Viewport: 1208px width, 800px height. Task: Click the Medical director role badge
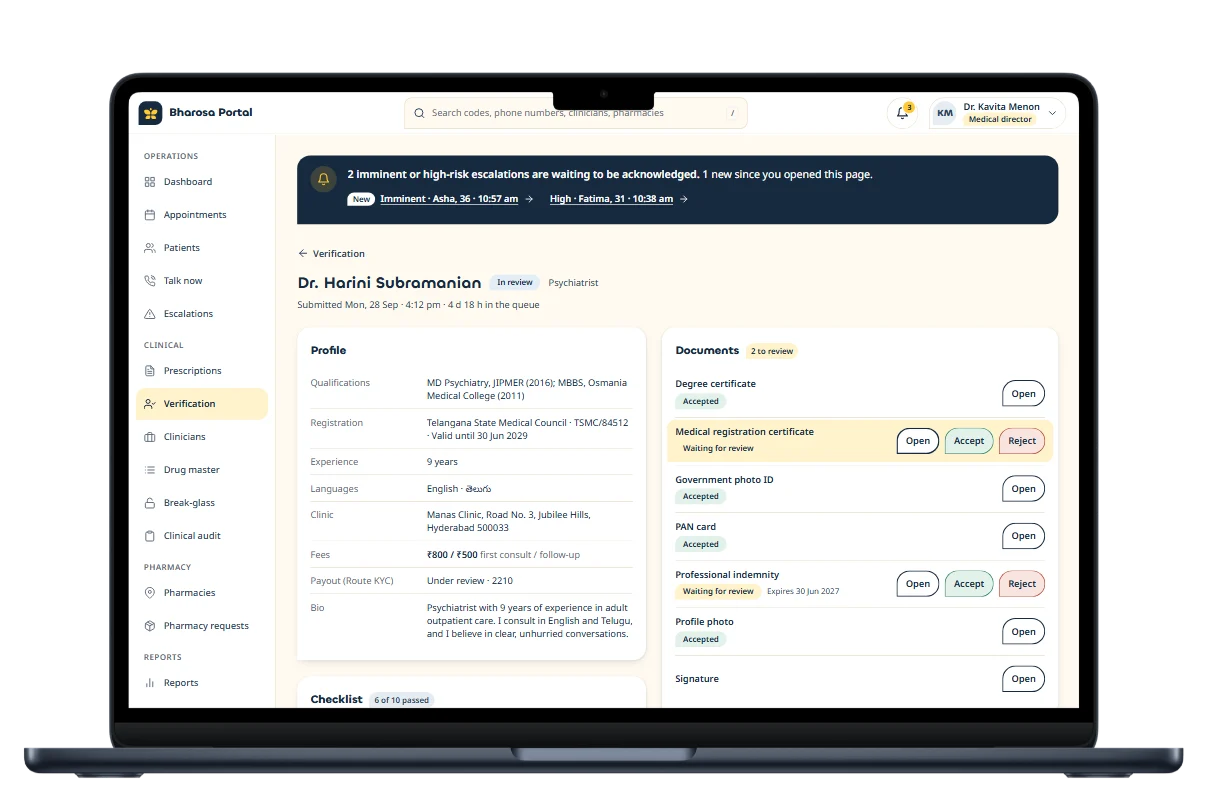pyautogui.click(x=1000, y=119)
